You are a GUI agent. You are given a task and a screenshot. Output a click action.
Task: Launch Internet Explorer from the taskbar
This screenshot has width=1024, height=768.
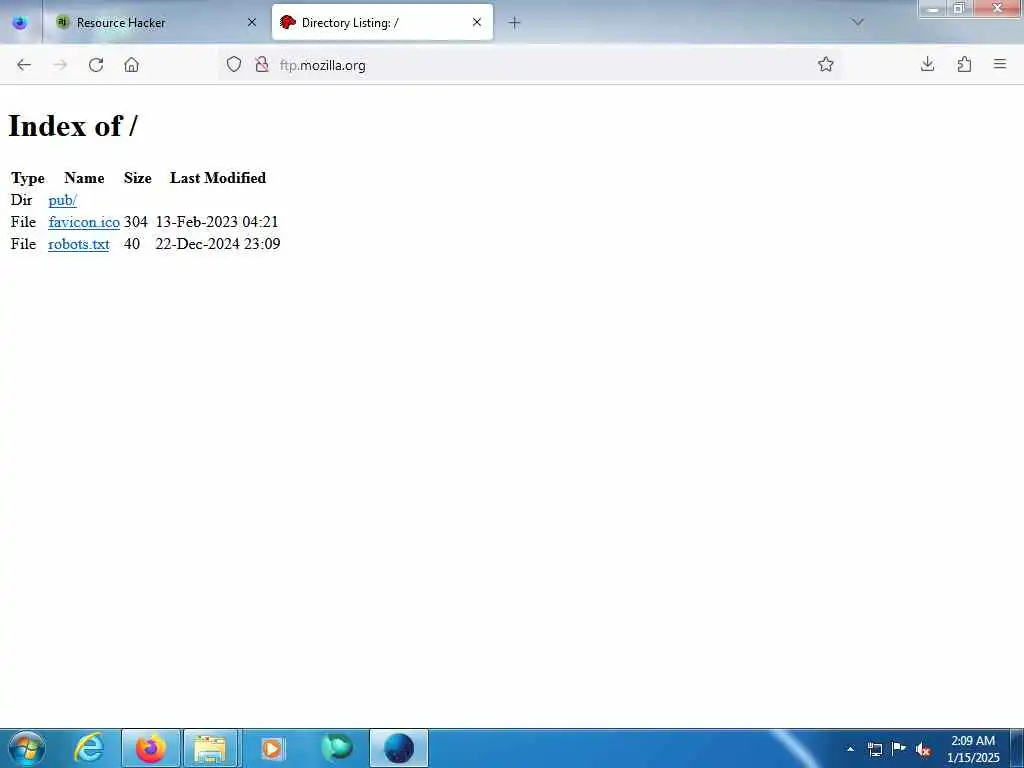pos(89,748)
